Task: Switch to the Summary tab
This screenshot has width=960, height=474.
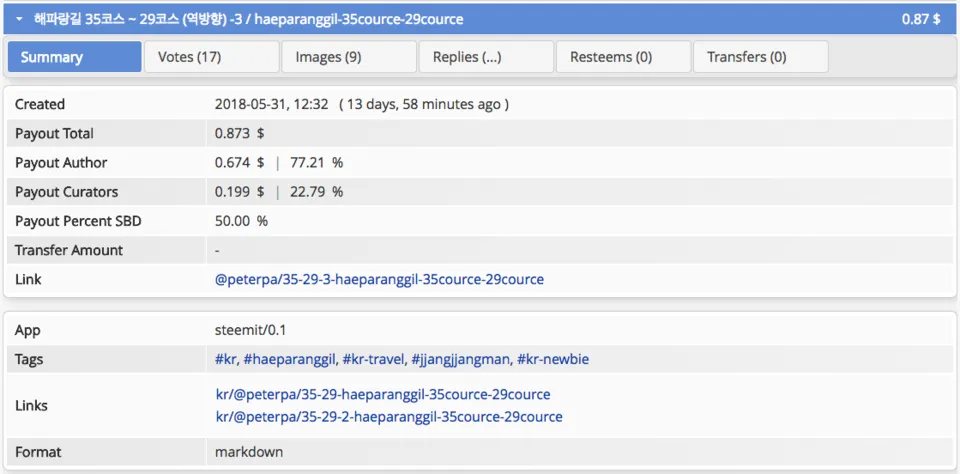Action: click(x=74, y=57)
